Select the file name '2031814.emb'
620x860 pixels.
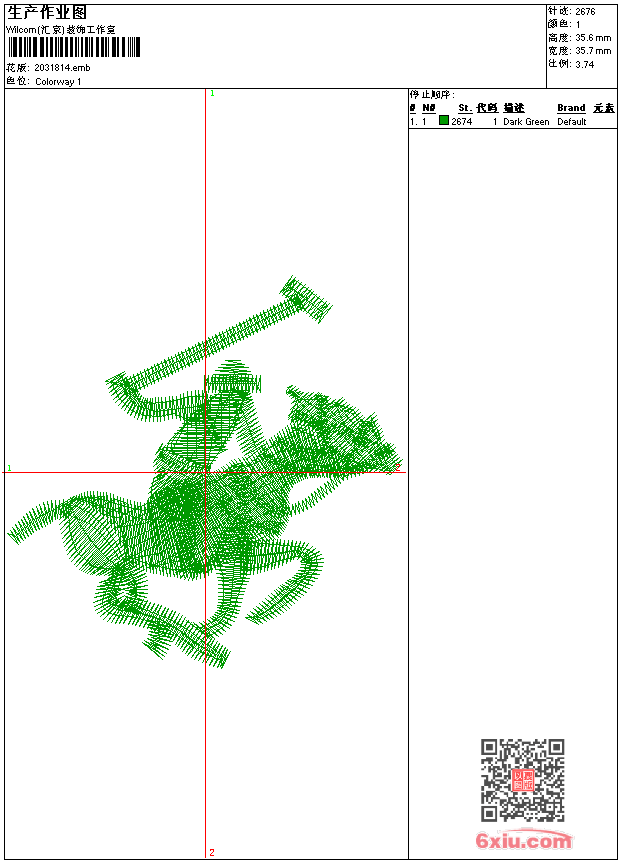62,68
